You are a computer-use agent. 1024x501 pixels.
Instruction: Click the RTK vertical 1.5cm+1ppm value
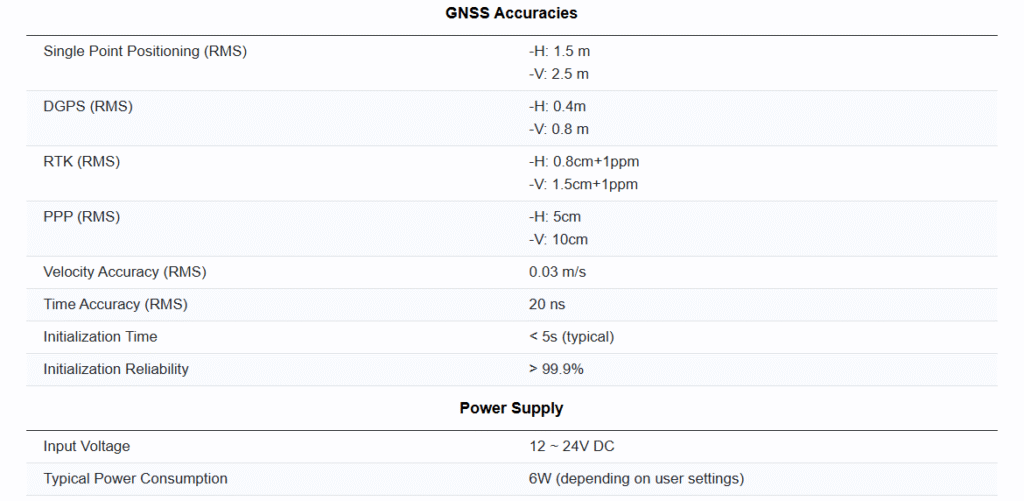pos(583,184)
